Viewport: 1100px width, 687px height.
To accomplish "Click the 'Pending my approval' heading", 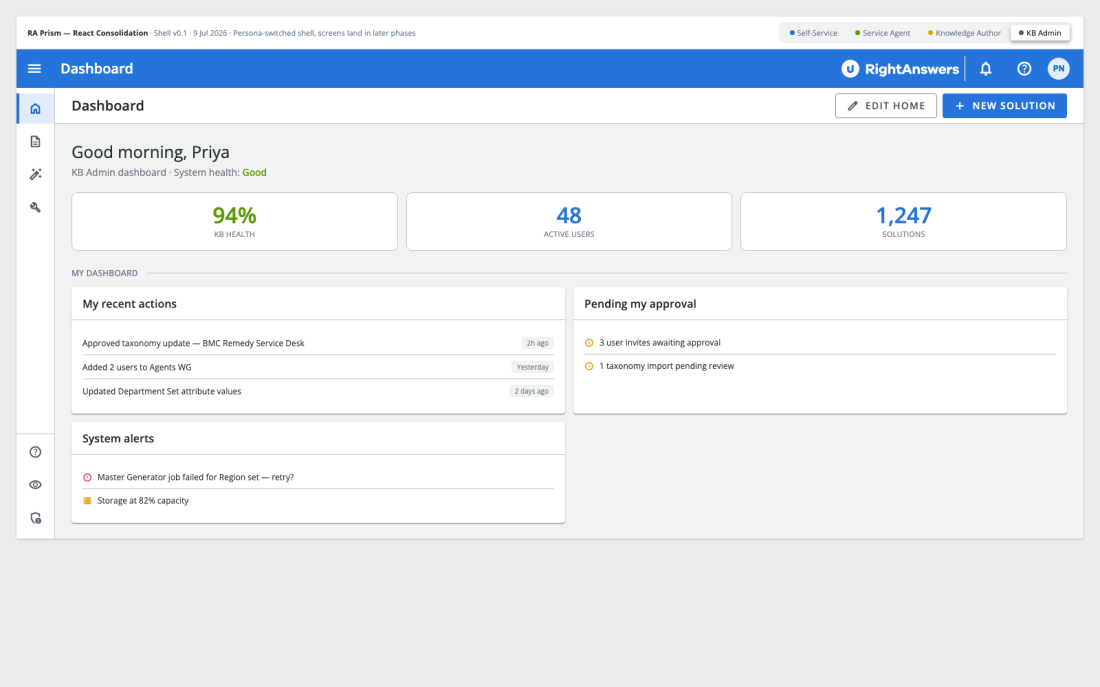I will pyautogui.click(x=640, y=304).
